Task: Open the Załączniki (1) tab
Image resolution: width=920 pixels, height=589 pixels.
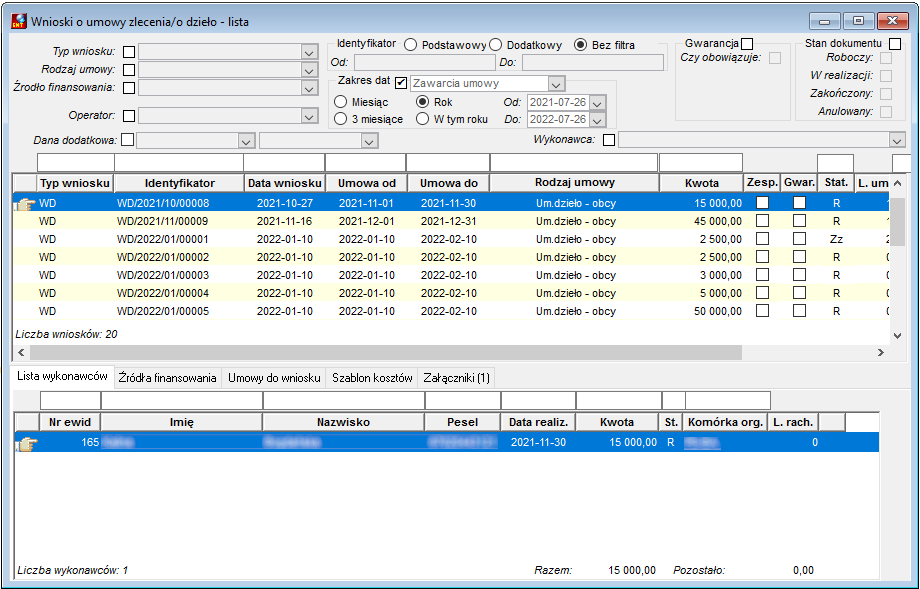Action: (456, 378)
